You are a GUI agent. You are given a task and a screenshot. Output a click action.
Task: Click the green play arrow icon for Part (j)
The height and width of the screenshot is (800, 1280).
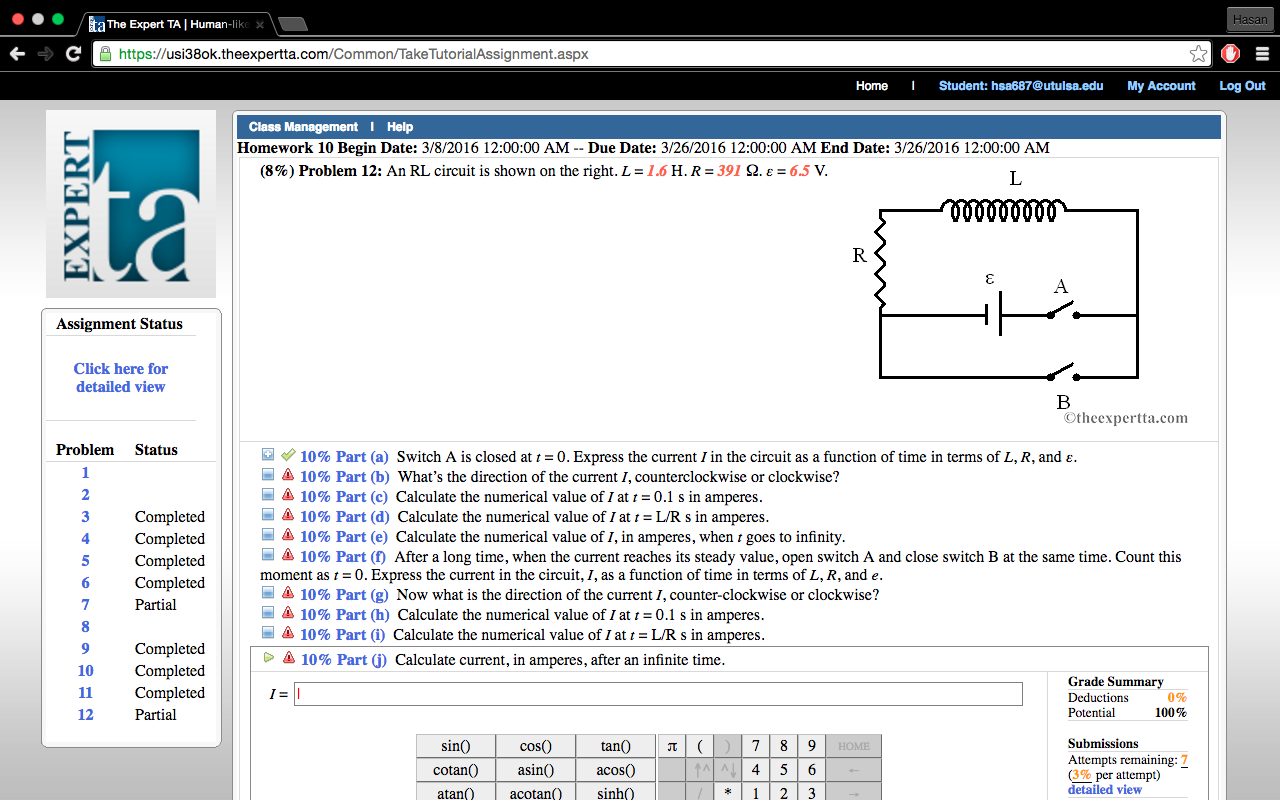click(266, 658)
